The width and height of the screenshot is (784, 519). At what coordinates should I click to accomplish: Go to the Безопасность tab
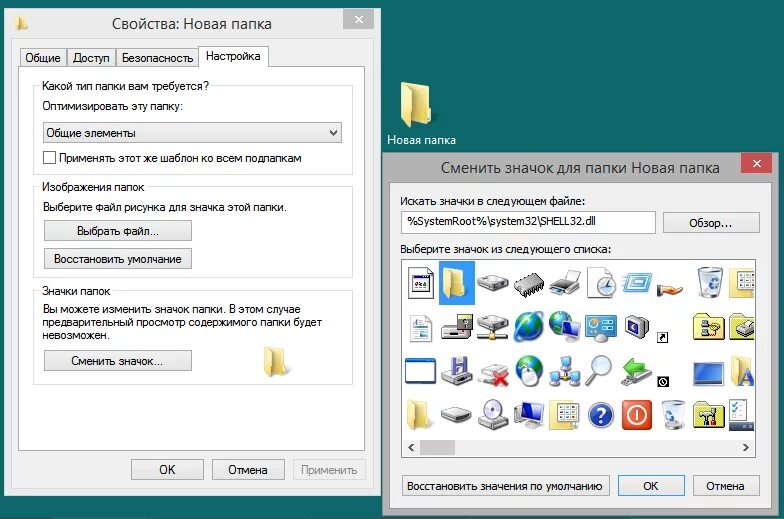(158, 58)
